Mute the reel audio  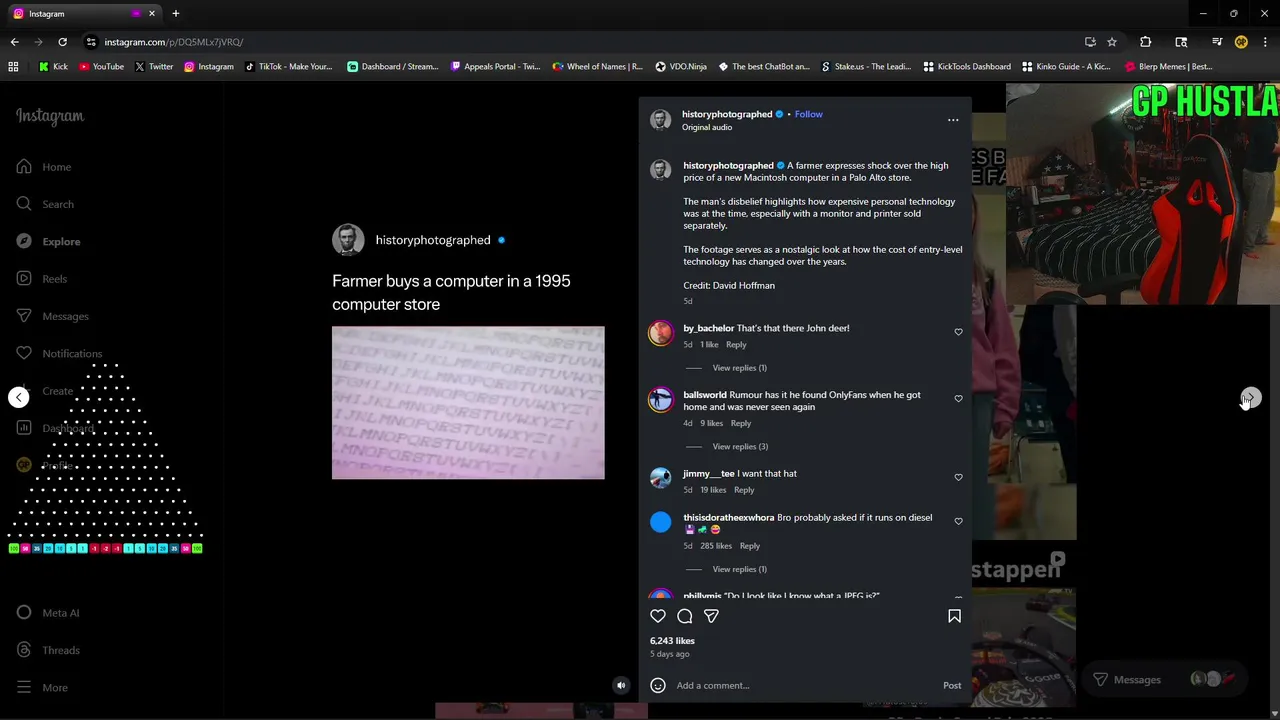point(621,685)
